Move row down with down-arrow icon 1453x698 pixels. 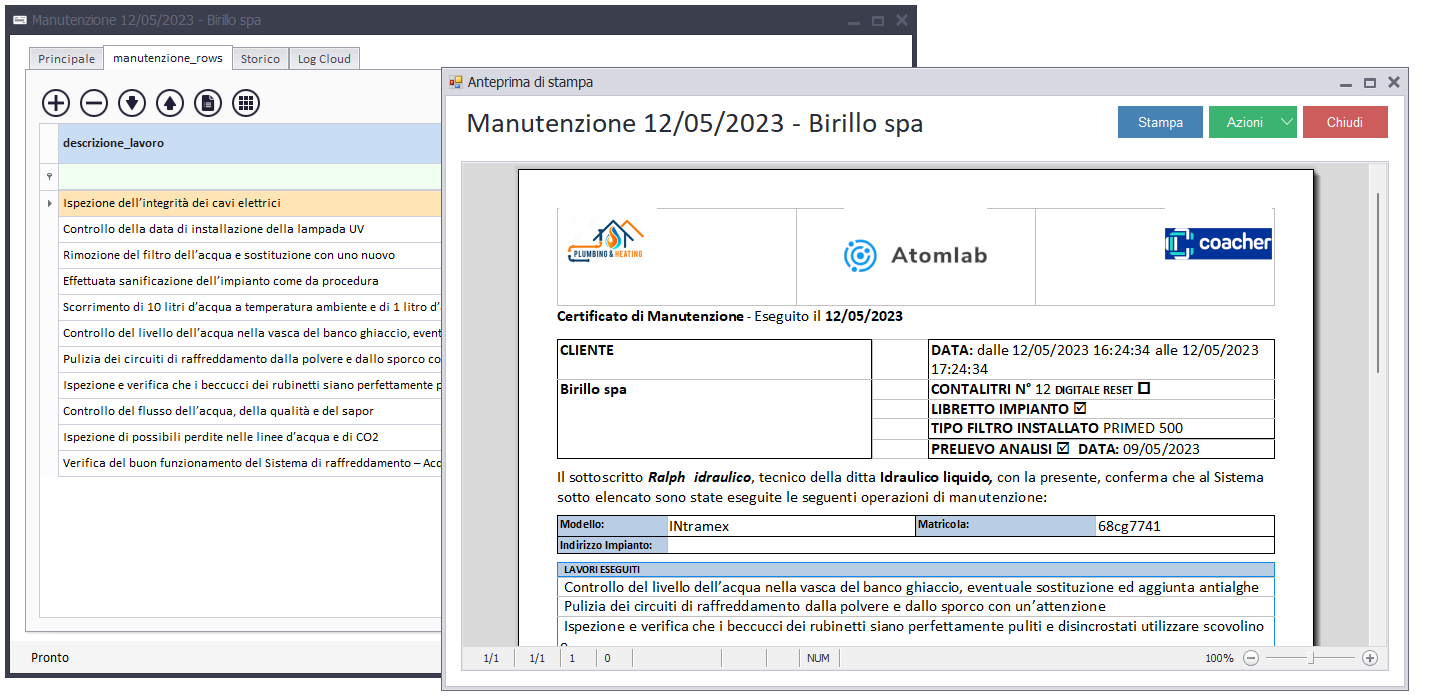point(132,102)
